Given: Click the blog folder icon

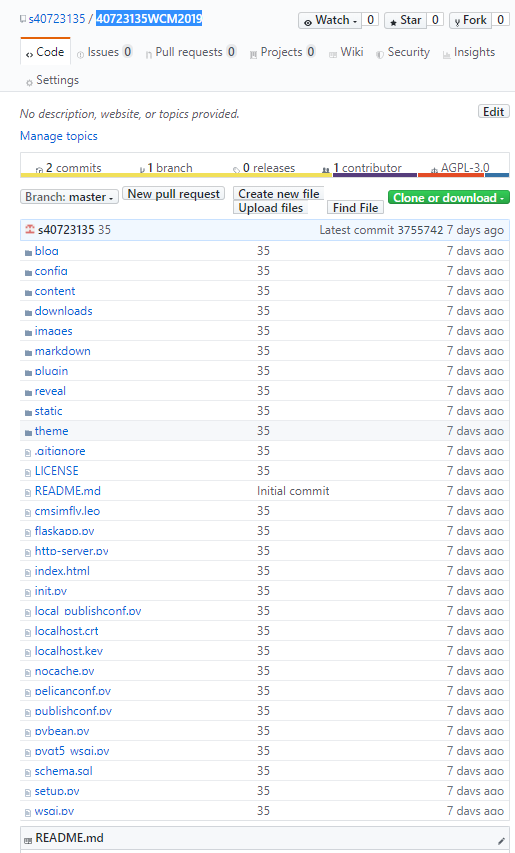Looking at the screenshot, I should click(x=28, y=252).
